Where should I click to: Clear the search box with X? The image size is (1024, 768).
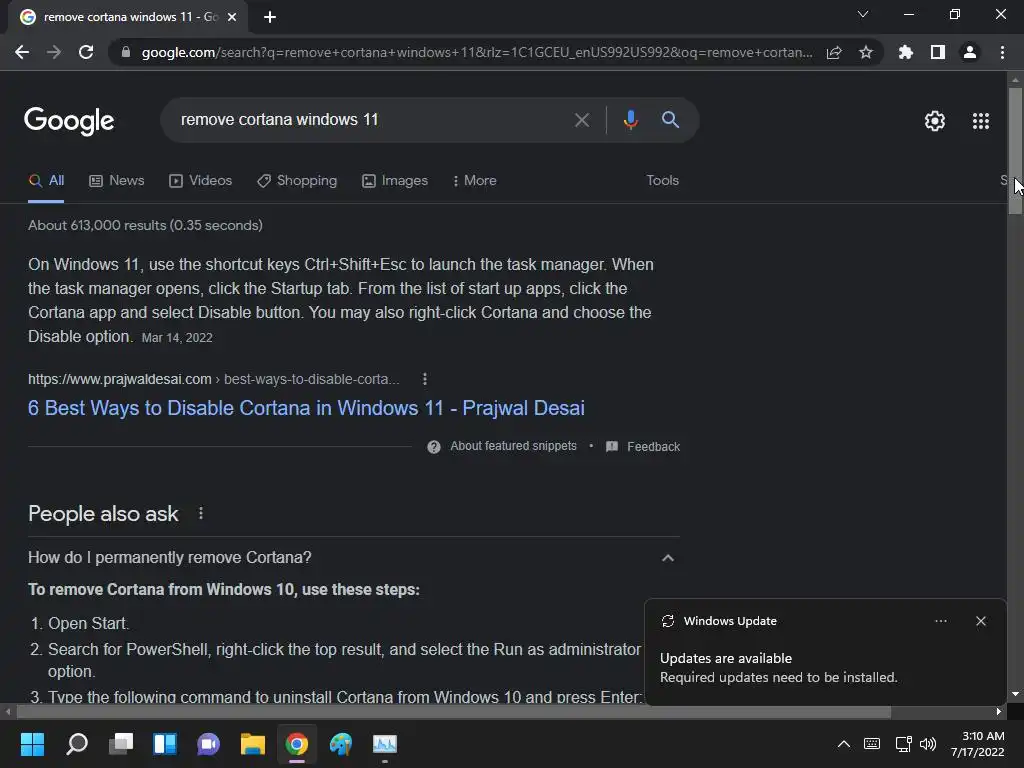(581, 120)
